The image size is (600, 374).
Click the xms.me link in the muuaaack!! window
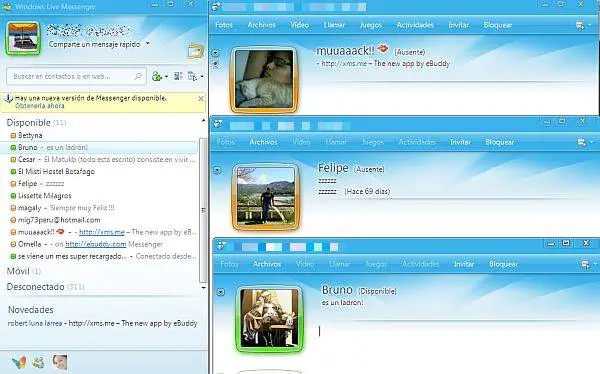(x=344, y=64)
